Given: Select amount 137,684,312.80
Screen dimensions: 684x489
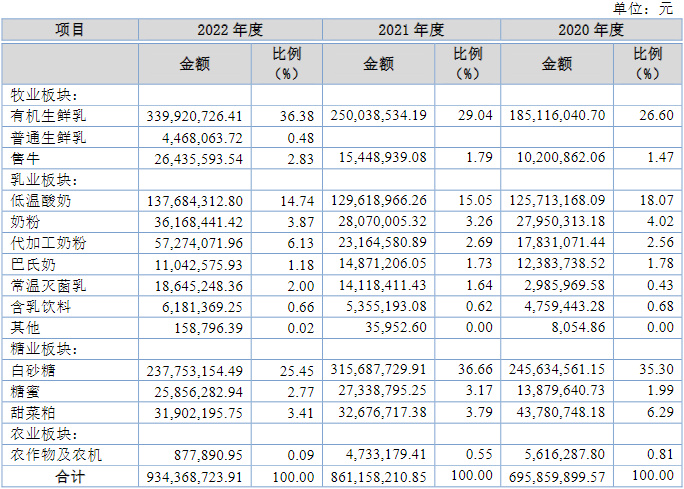Looking at the screenshot, I should pyautogui.click(x=195, y=201).
